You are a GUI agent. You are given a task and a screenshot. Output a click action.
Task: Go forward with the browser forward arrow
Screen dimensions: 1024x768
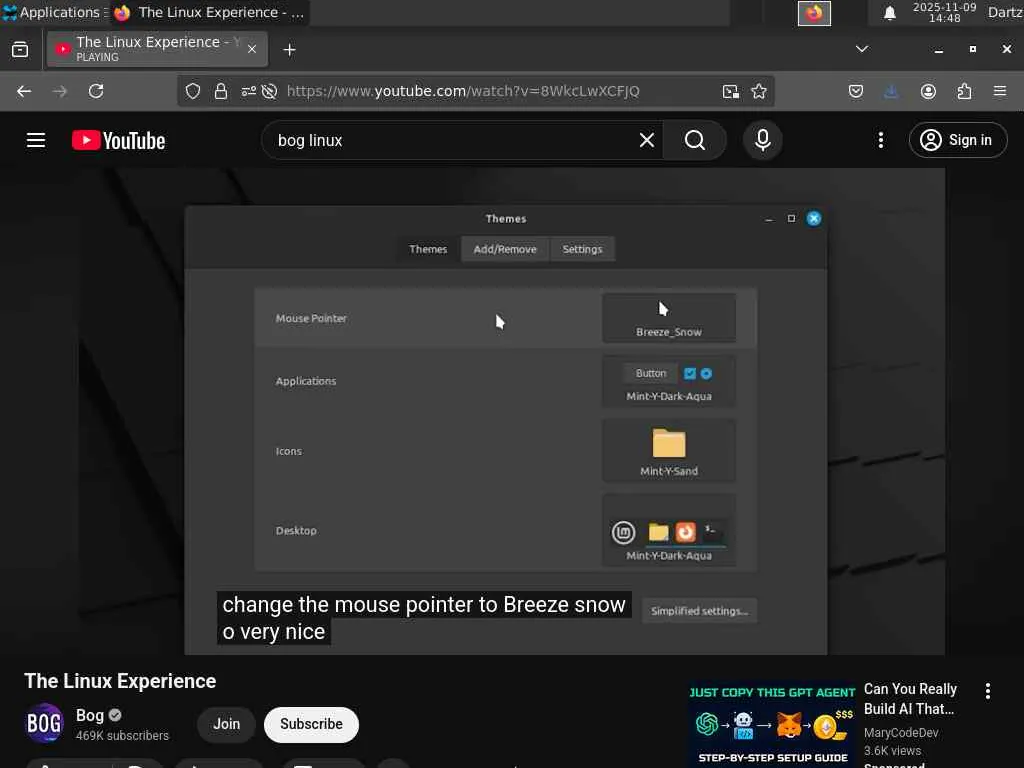[59, 91]
